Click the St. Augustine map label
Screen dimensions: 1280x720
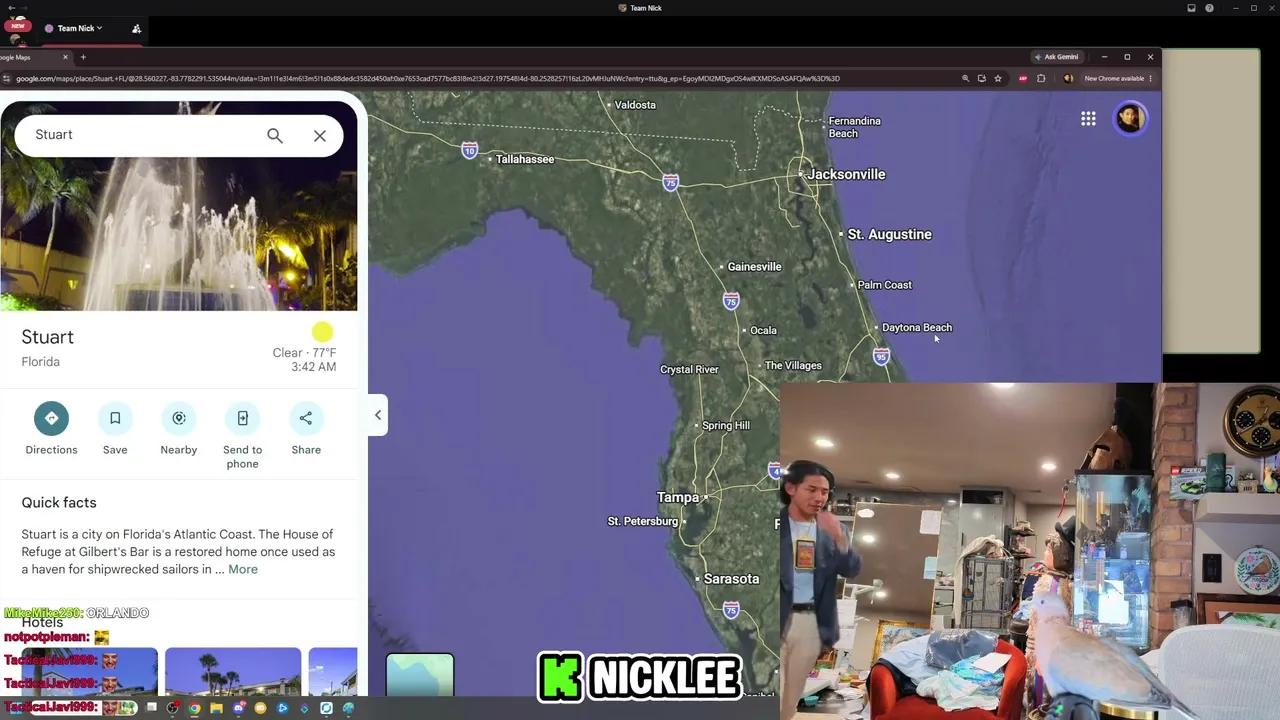(x=889, y=234)
